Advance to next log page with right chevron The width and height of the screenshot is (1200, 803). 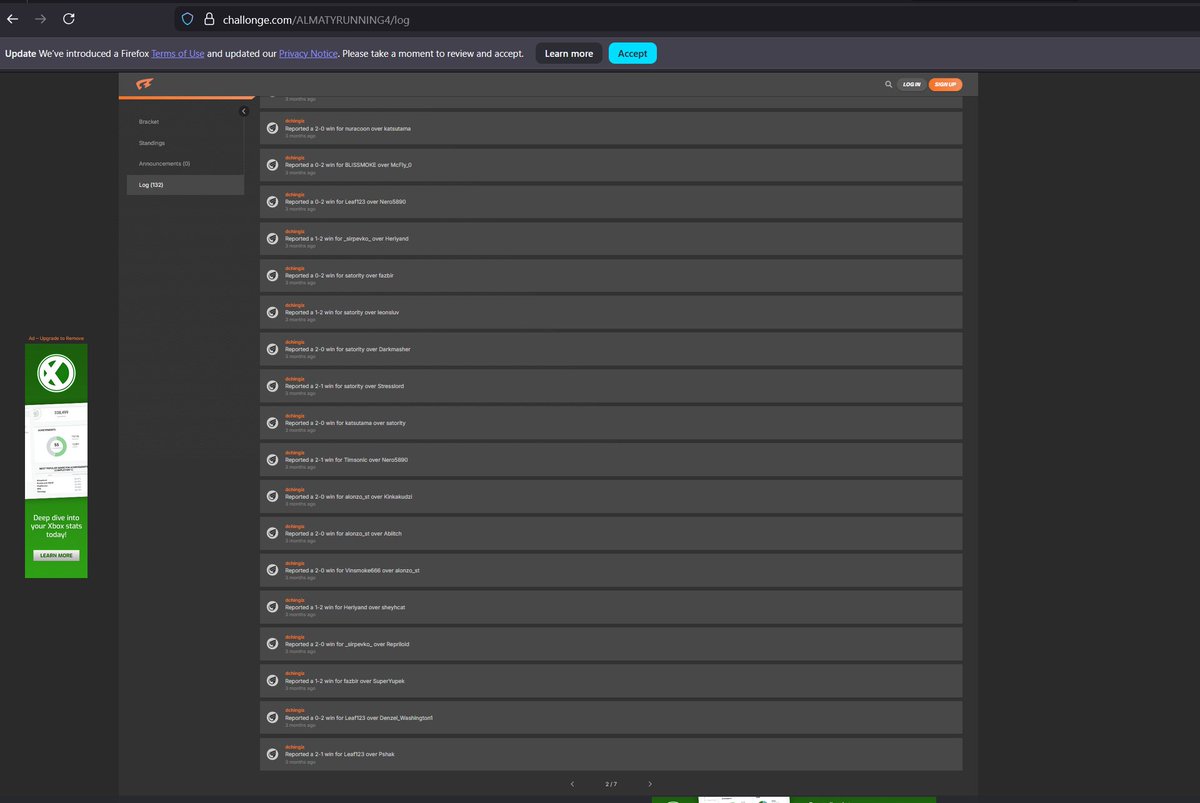(x=650, y=784)
